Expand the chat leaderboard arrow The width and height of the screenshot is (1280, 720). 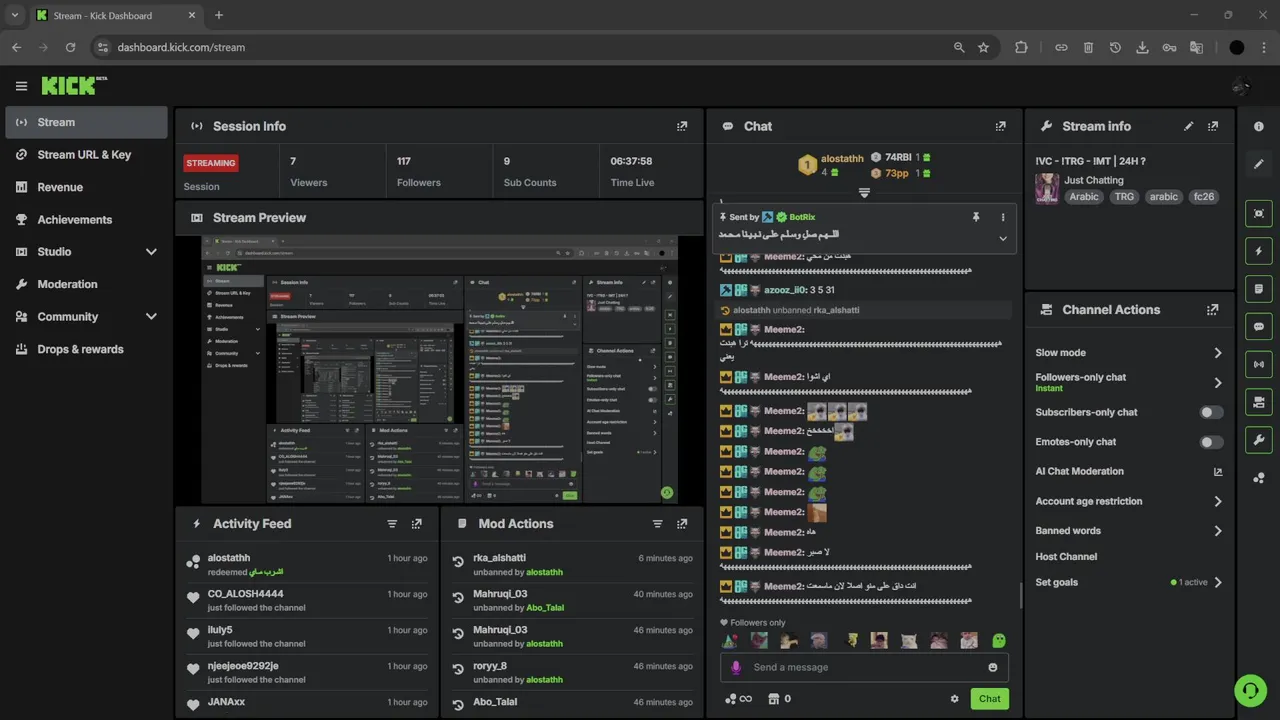864,193
